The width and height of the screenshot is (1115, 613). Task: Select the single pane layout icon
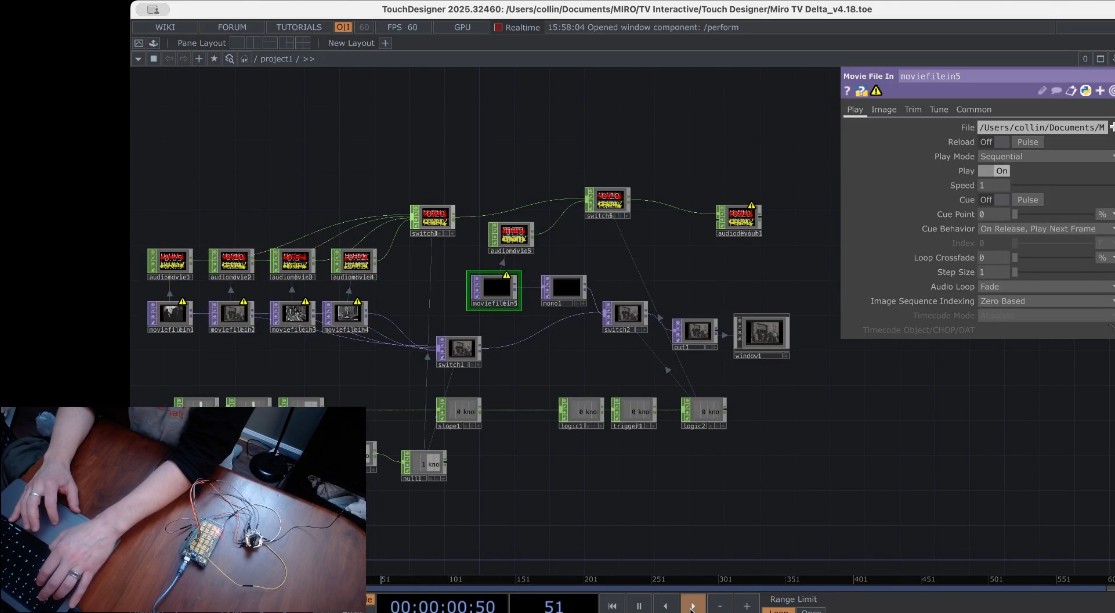click(237, 43)
